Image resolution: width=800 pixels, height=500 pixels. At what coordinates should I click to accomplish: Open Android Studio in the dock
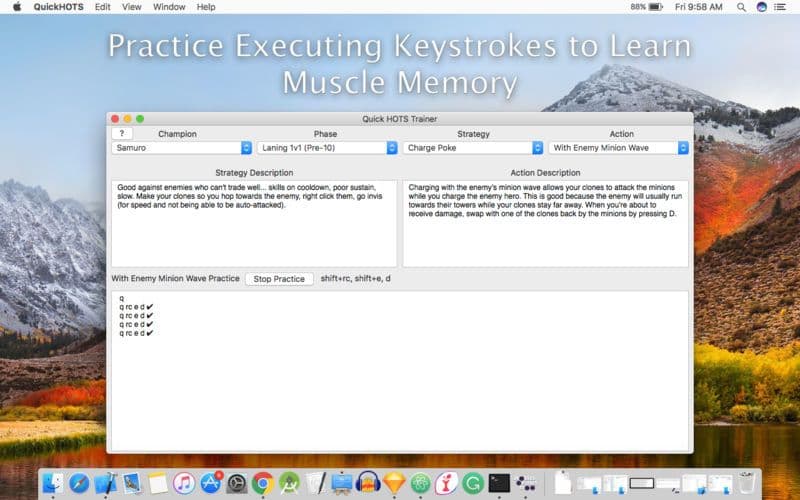[x=289, y=483]
